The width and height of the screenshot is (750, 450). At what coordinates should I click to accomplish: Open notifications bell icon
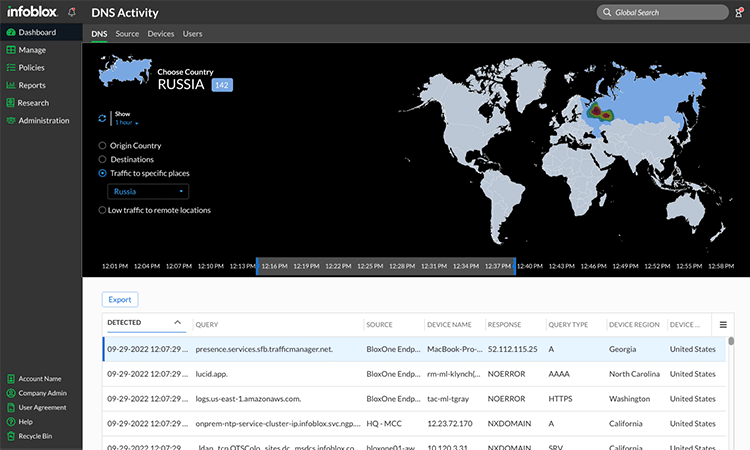[72, 12]
